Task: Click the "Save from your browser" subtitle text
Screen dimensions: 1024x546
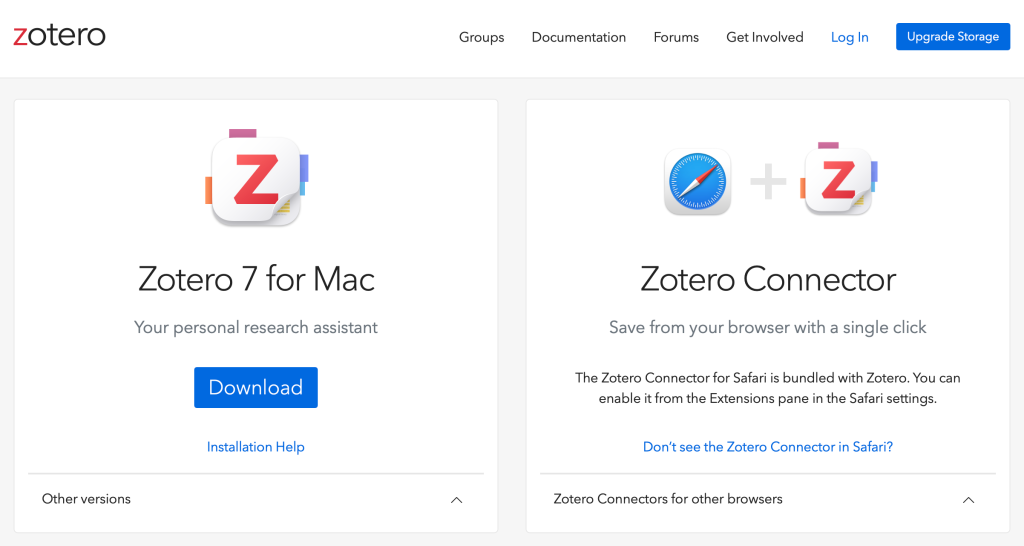Action: (767, 327)
